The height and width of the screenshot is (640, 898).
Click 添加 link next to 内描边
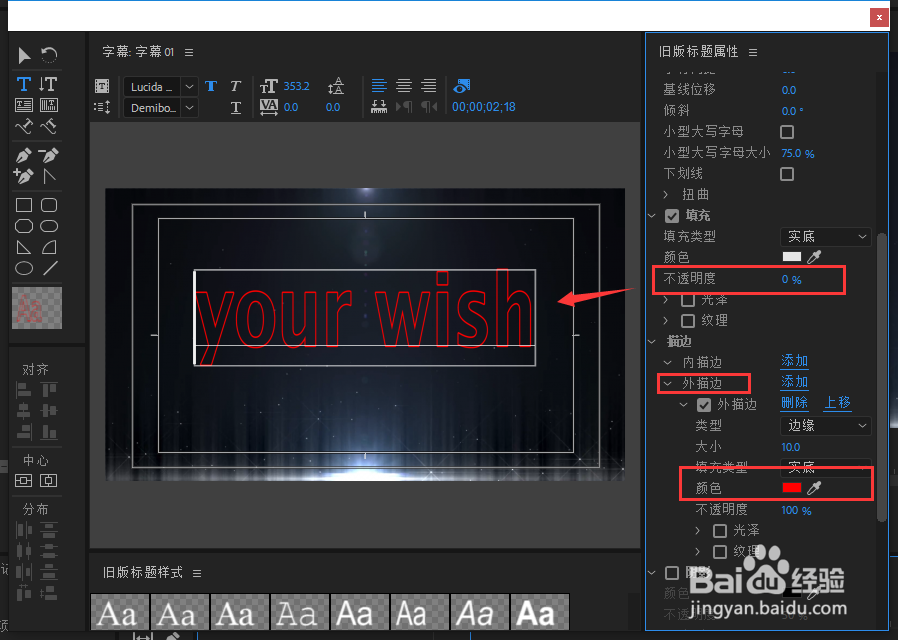coord(794,361)
